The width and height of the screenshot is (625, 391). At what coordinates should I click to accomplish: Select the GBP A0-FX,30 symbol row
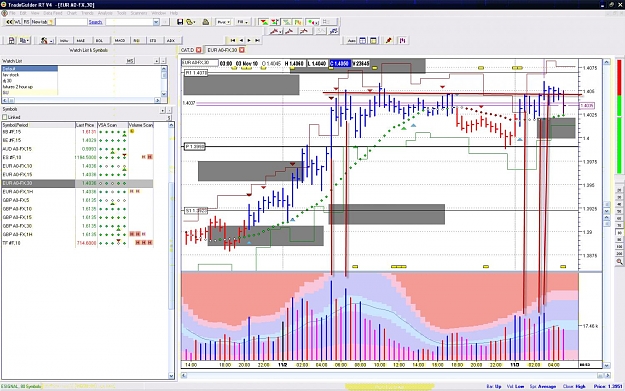[77, 226]
